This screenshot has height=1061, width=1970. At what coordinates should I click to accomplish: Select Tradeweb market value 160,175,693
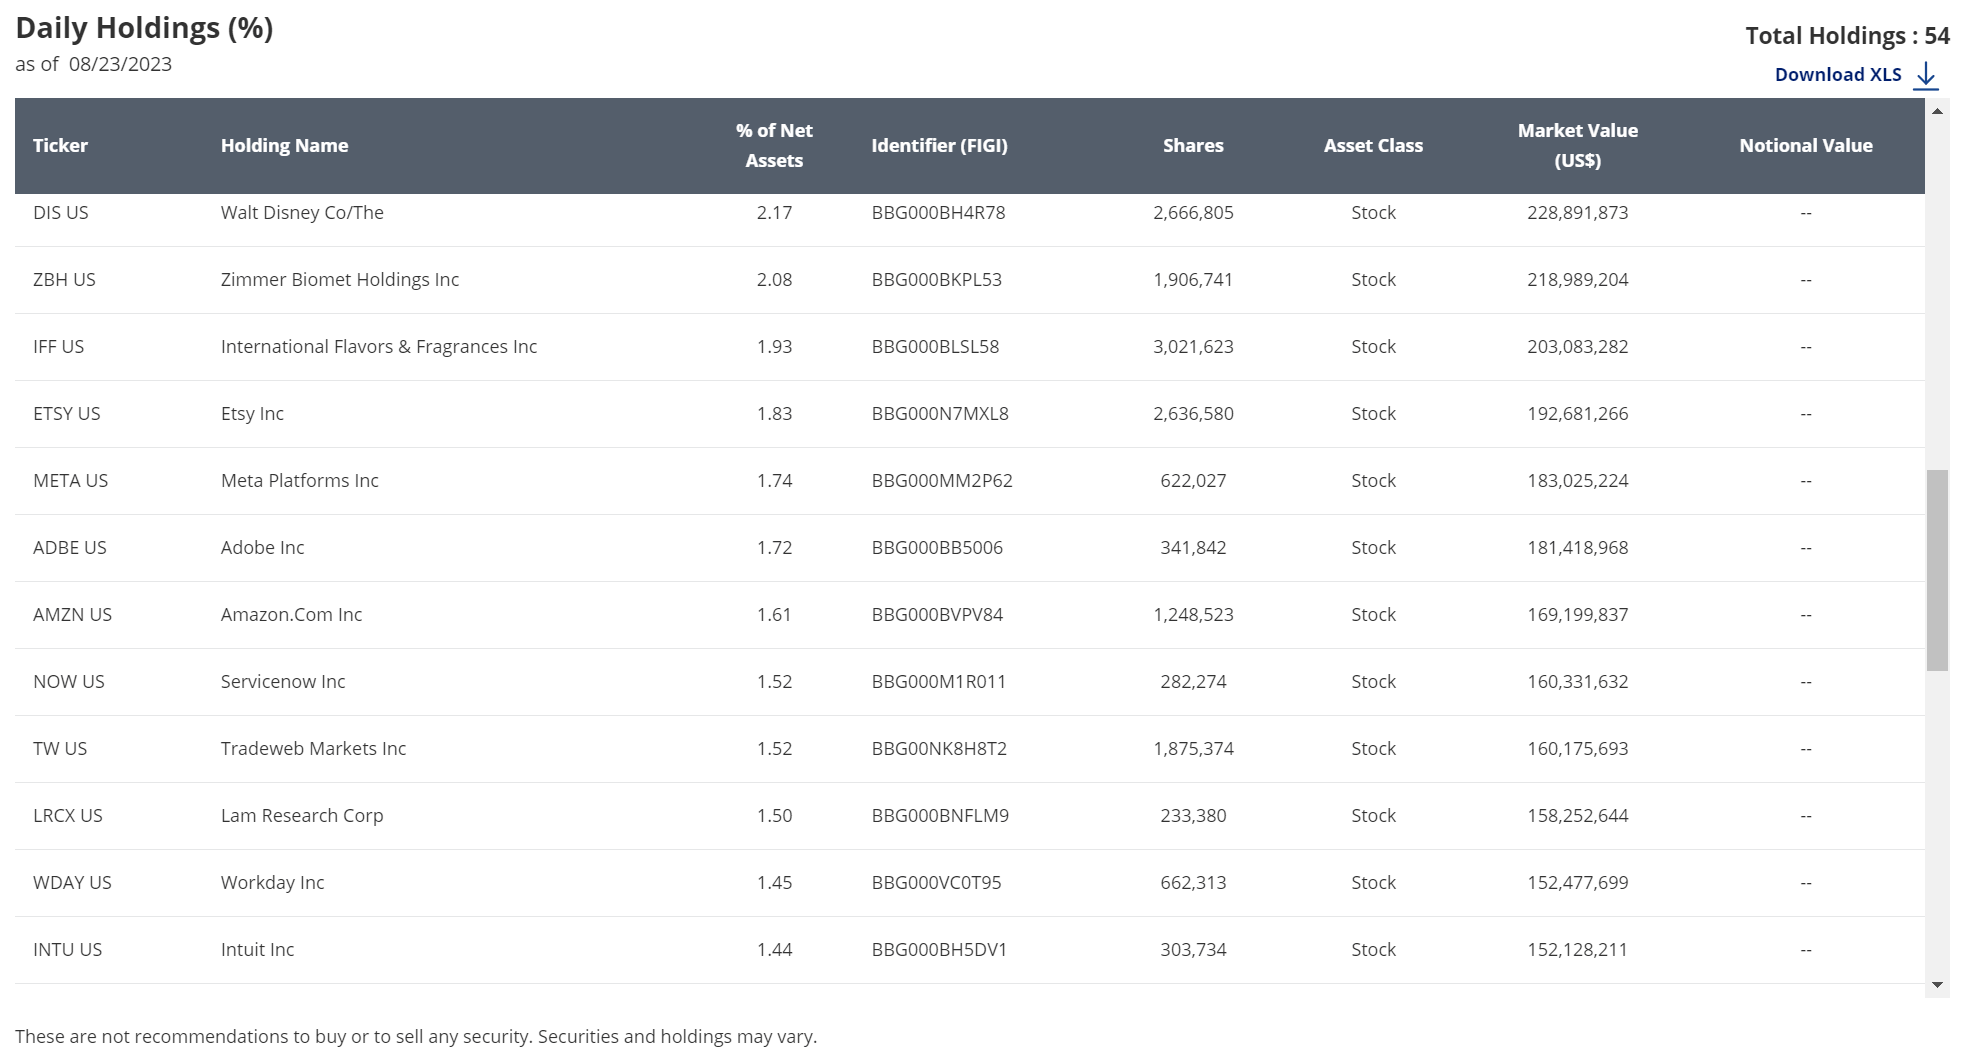coord(1577,749)
